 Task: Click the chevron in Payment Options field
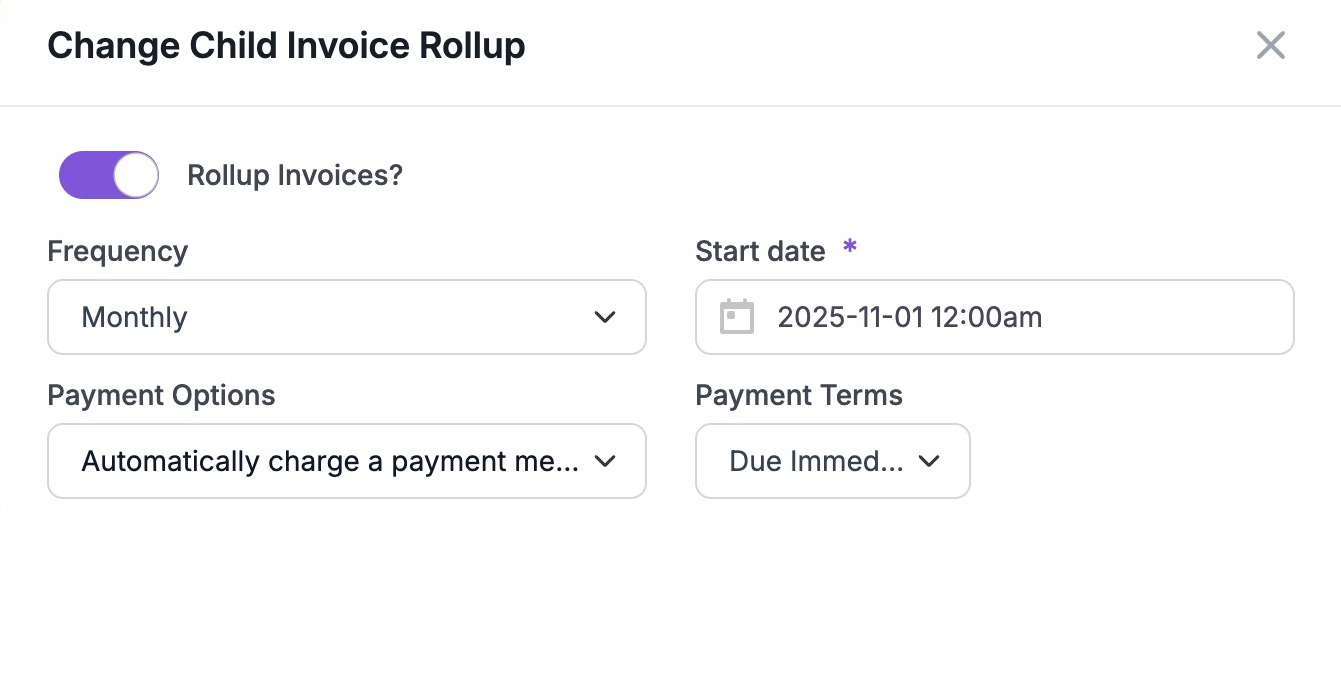[604, 461]
